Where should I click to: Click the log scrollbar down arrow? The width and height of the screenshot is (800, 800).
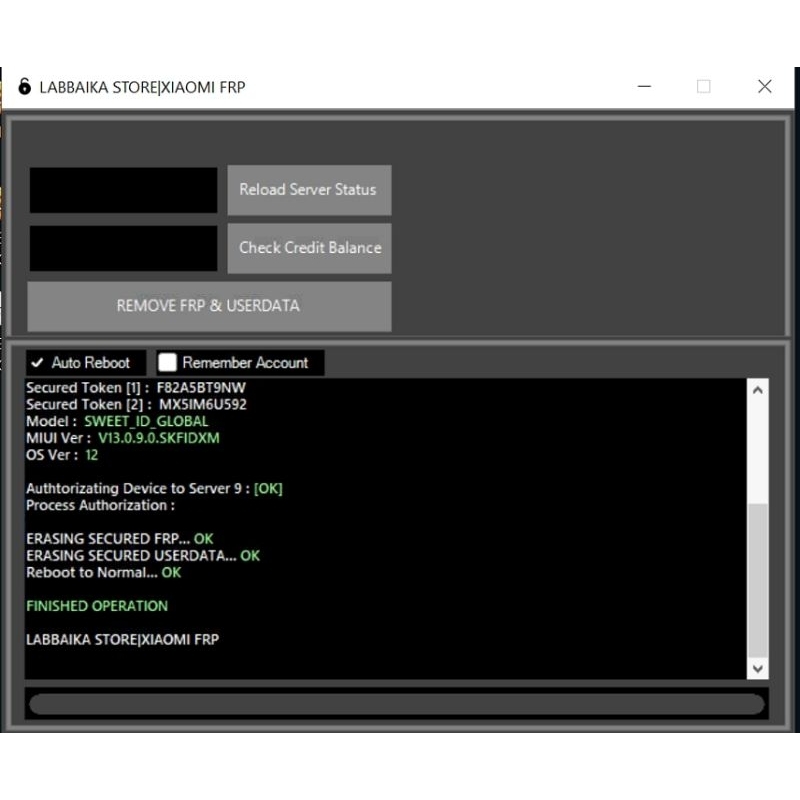click(x=758, y=668)
